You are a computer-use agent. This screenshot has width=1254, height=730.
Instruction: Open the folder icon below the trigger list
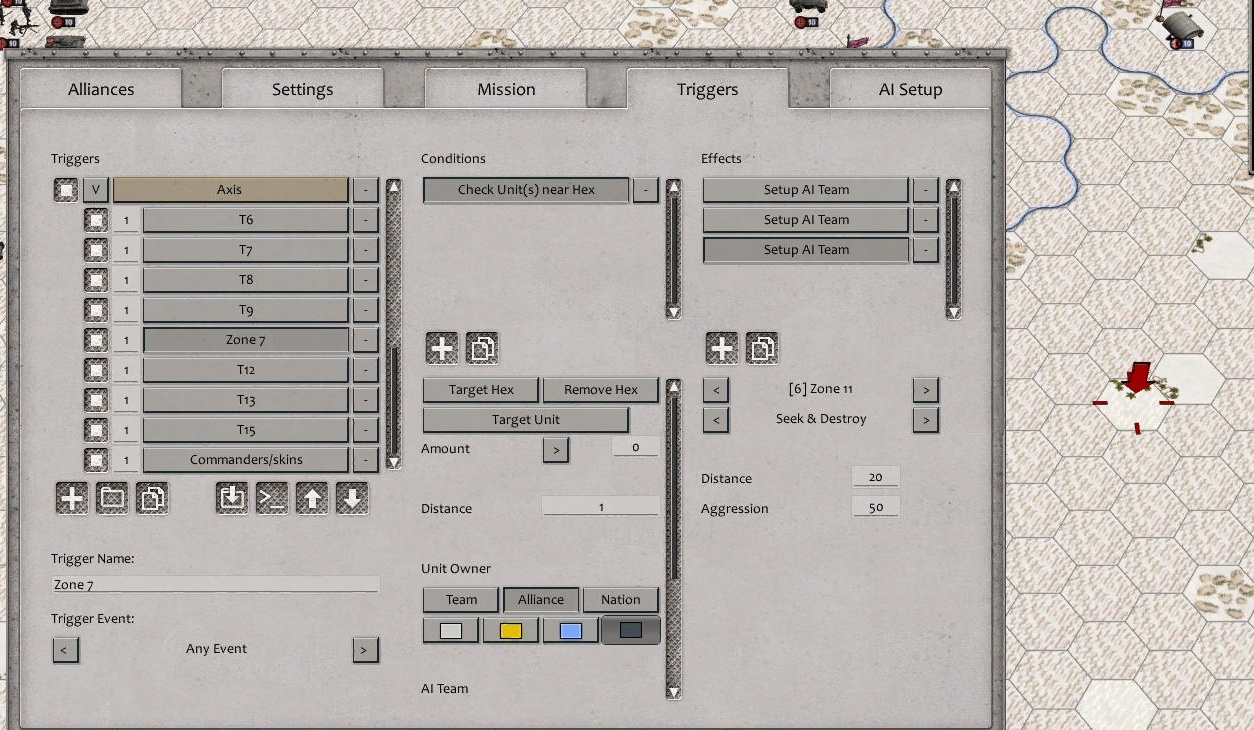coord(112,497)
